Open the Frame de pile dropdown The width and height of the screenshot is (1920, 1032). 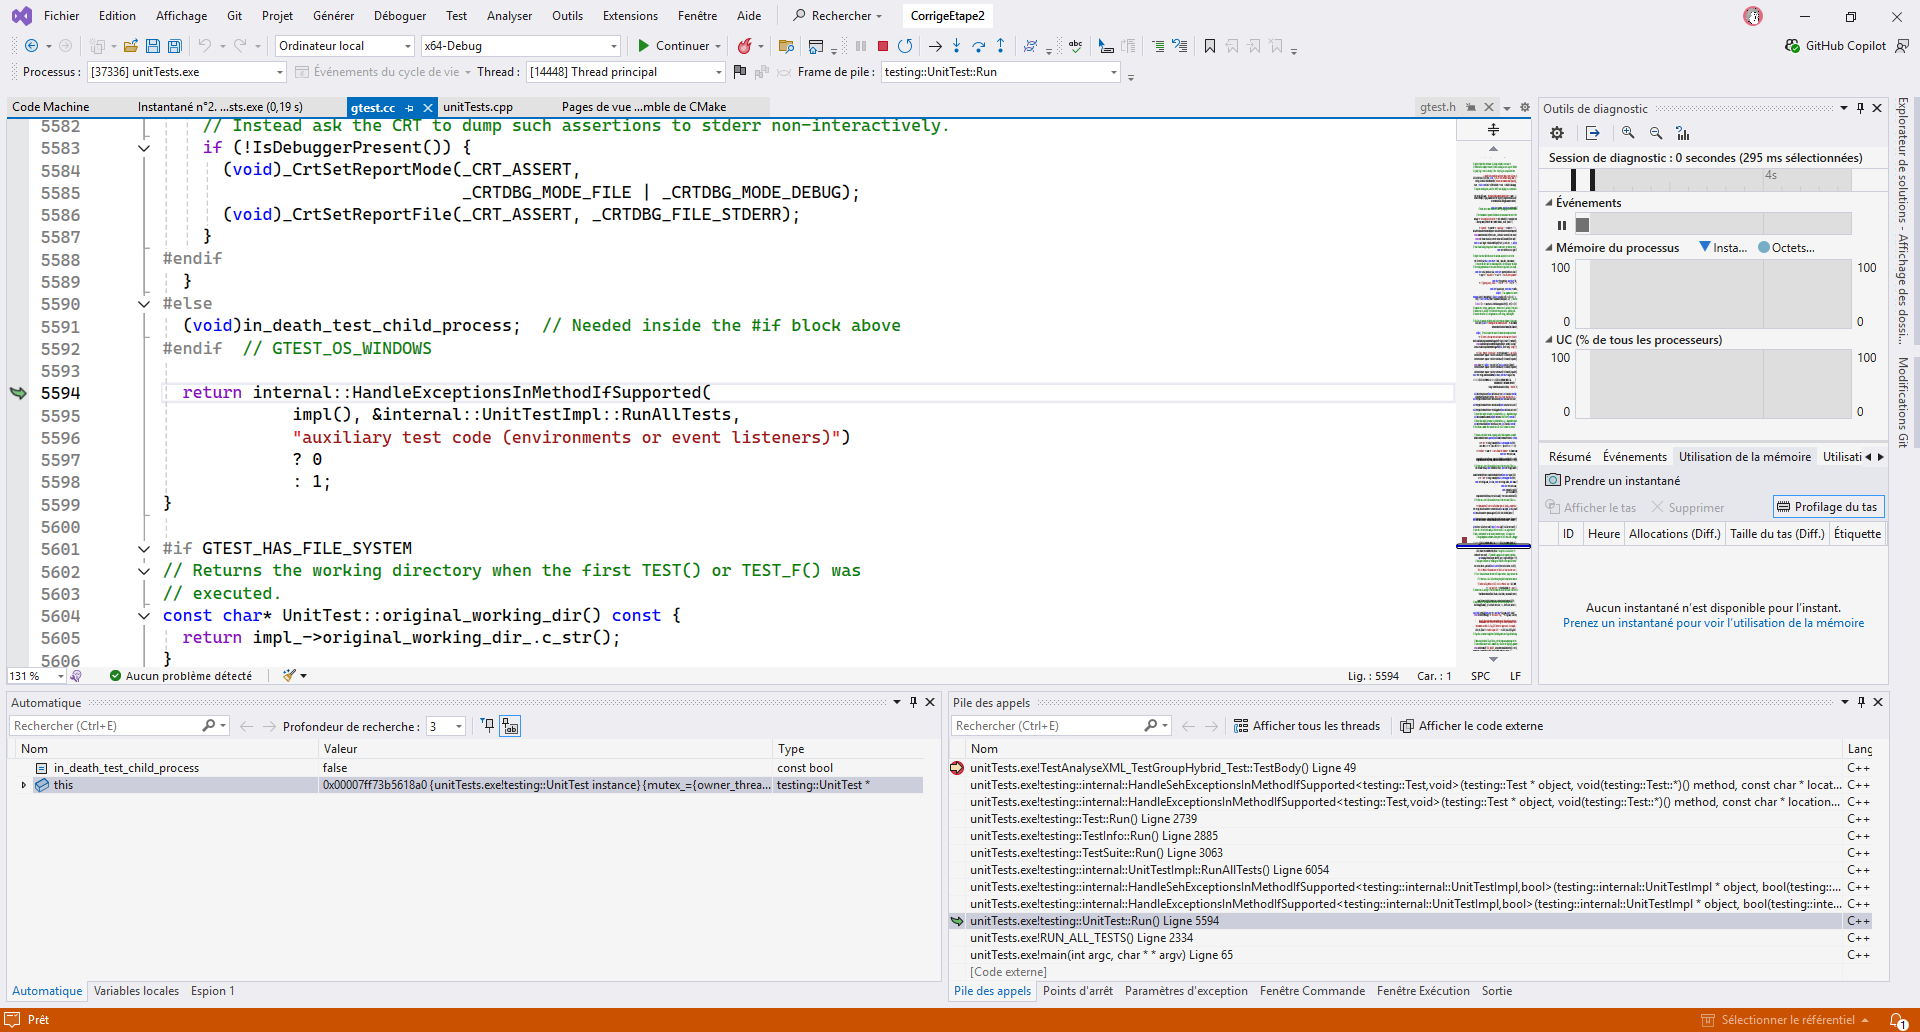(x=1001, y=72)
